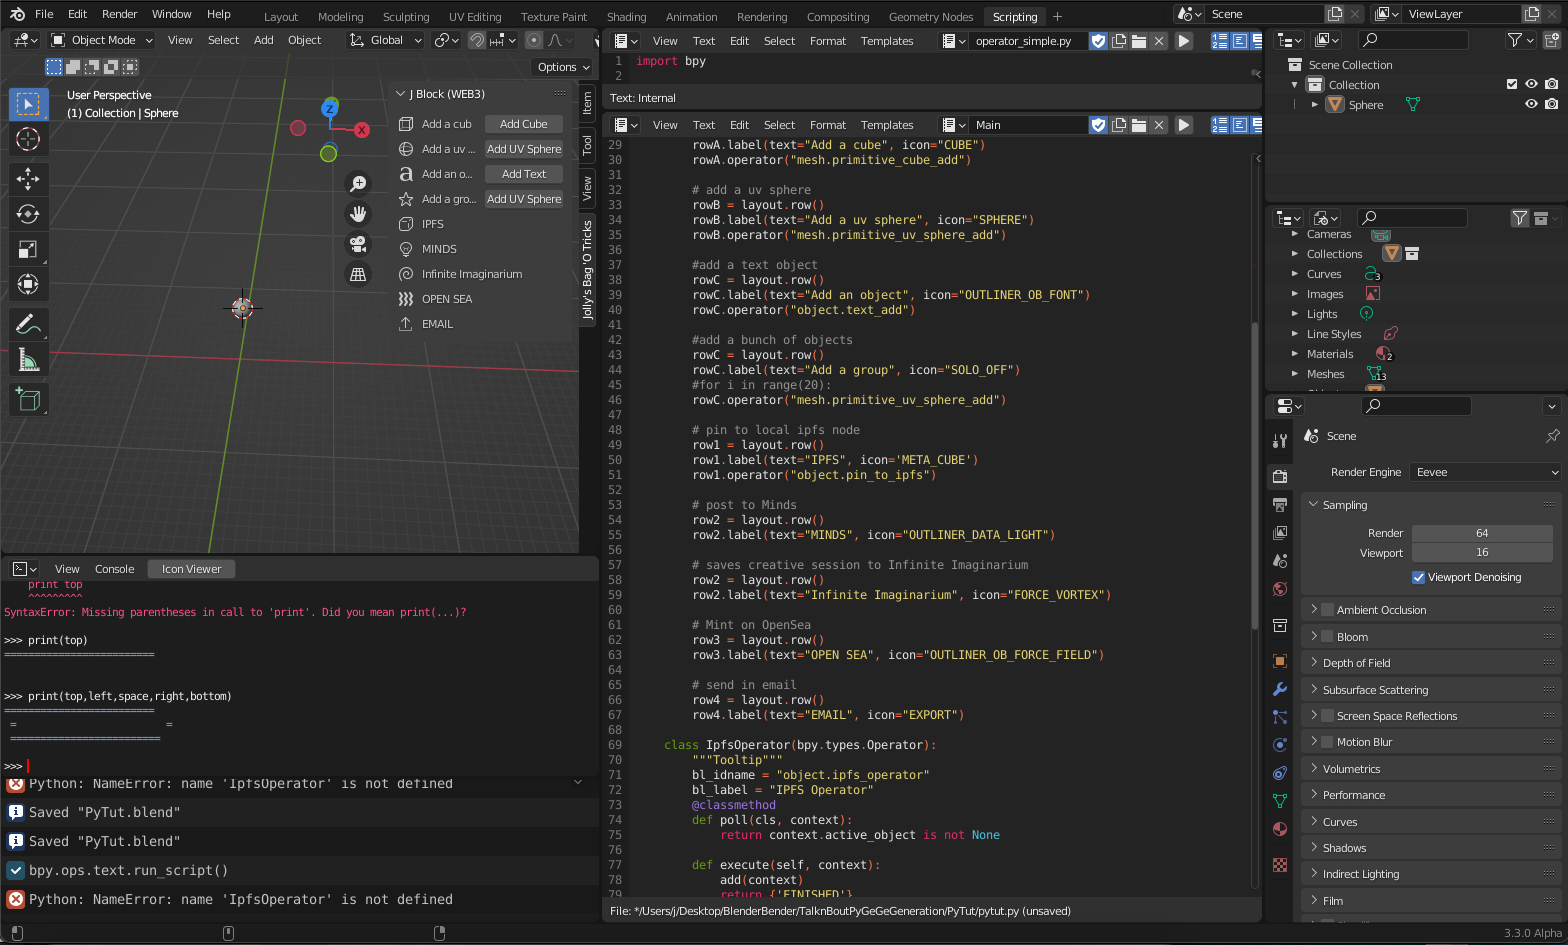The height and width of the screenshot is (945, 1568).
Task: Click Add UV Sphere in group row
Action: (x=524, y=199)
